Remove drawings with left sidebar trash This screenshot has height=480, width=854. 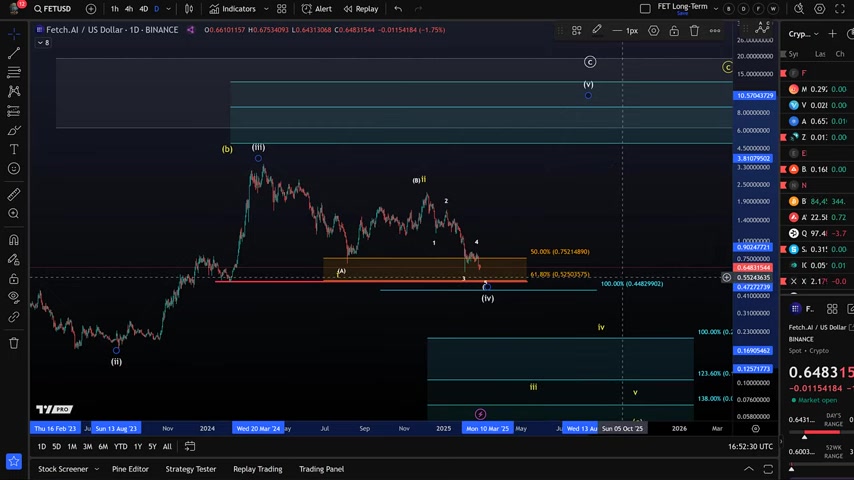14,343
